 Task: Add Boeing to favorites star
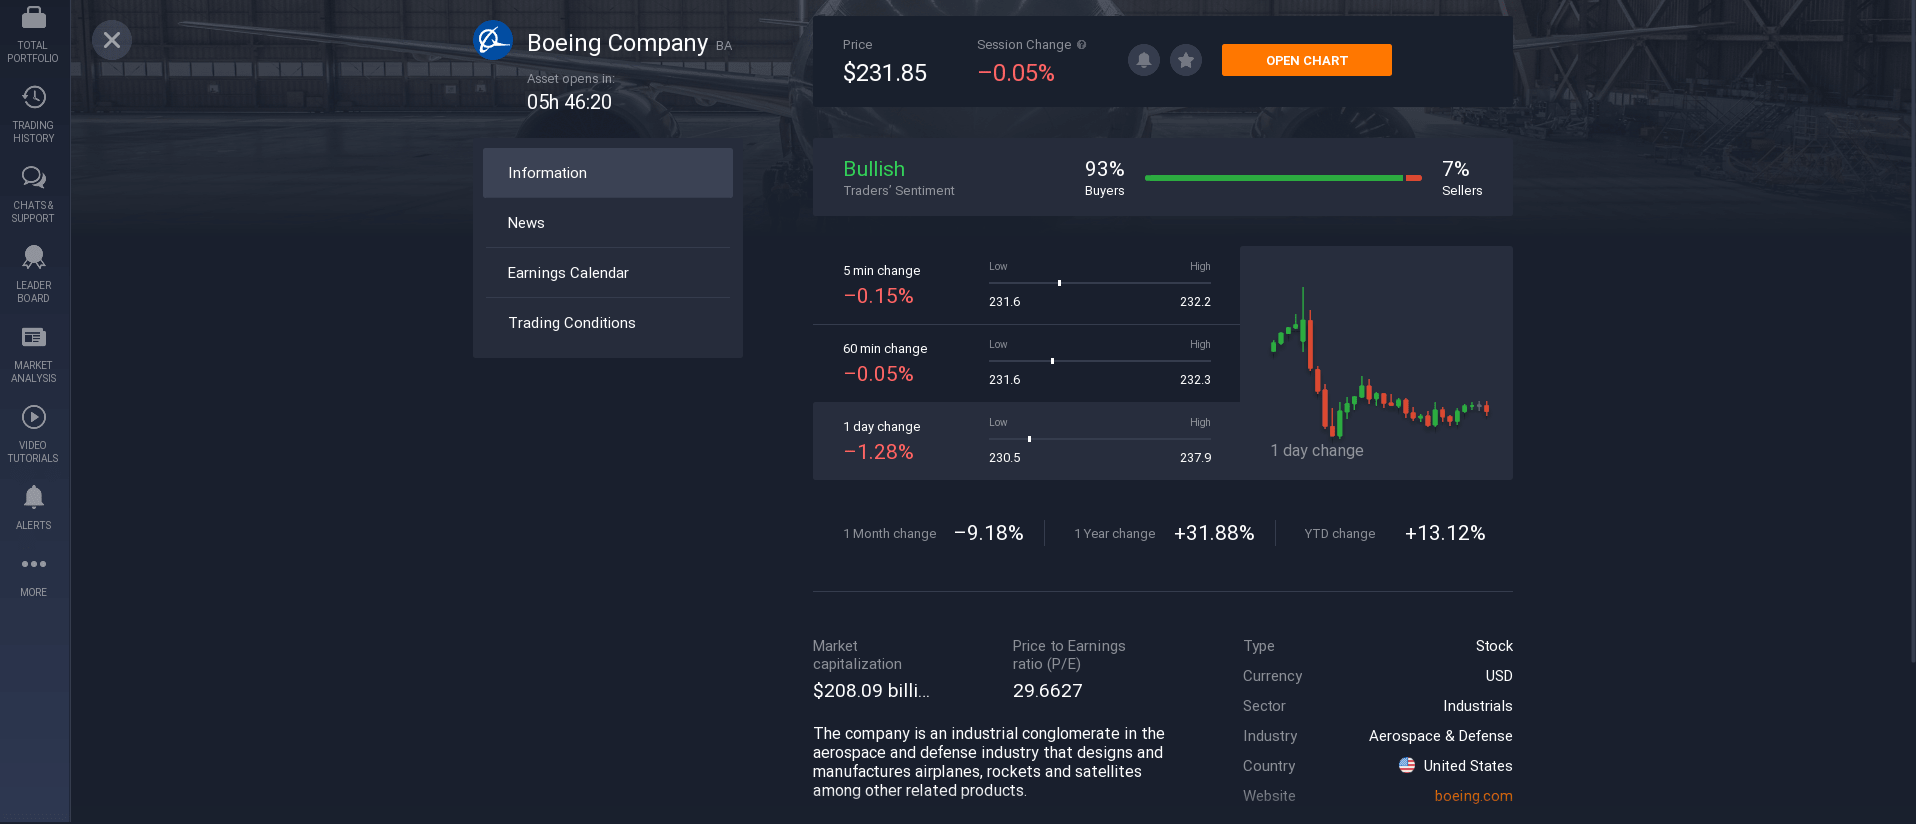1186,60
